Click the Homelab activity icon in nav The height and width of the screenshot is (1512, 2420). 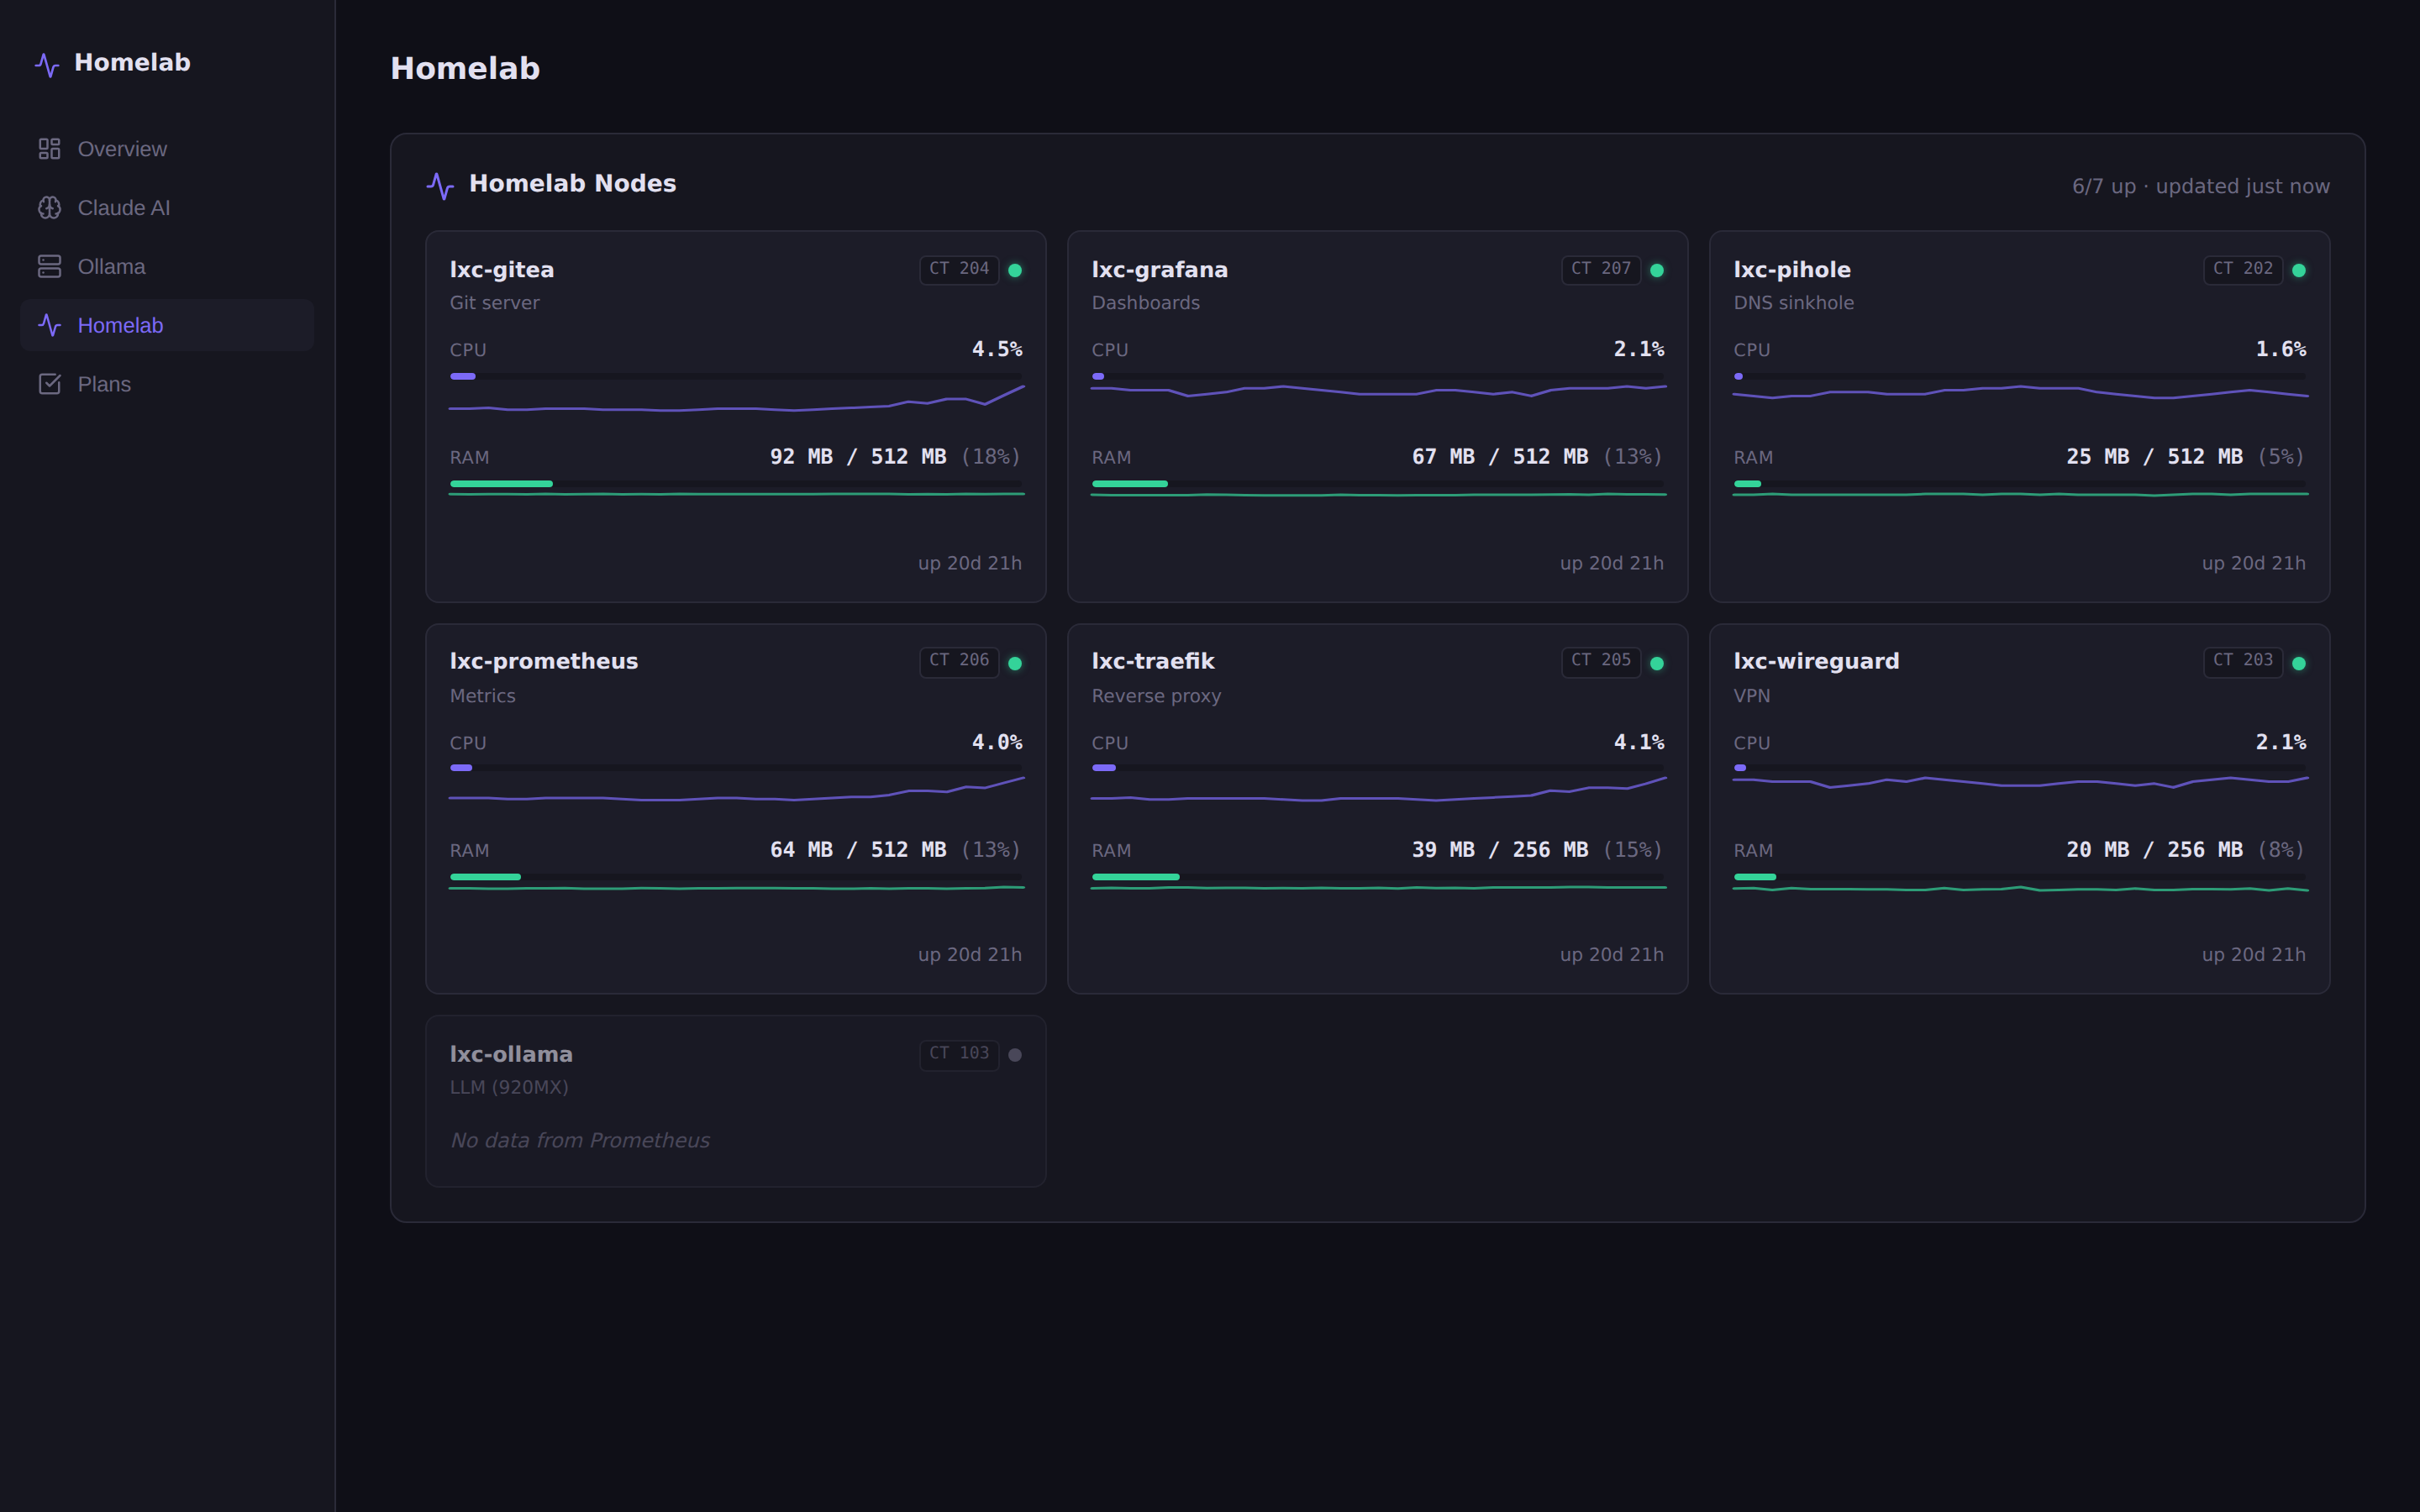(x=49, y=325)
